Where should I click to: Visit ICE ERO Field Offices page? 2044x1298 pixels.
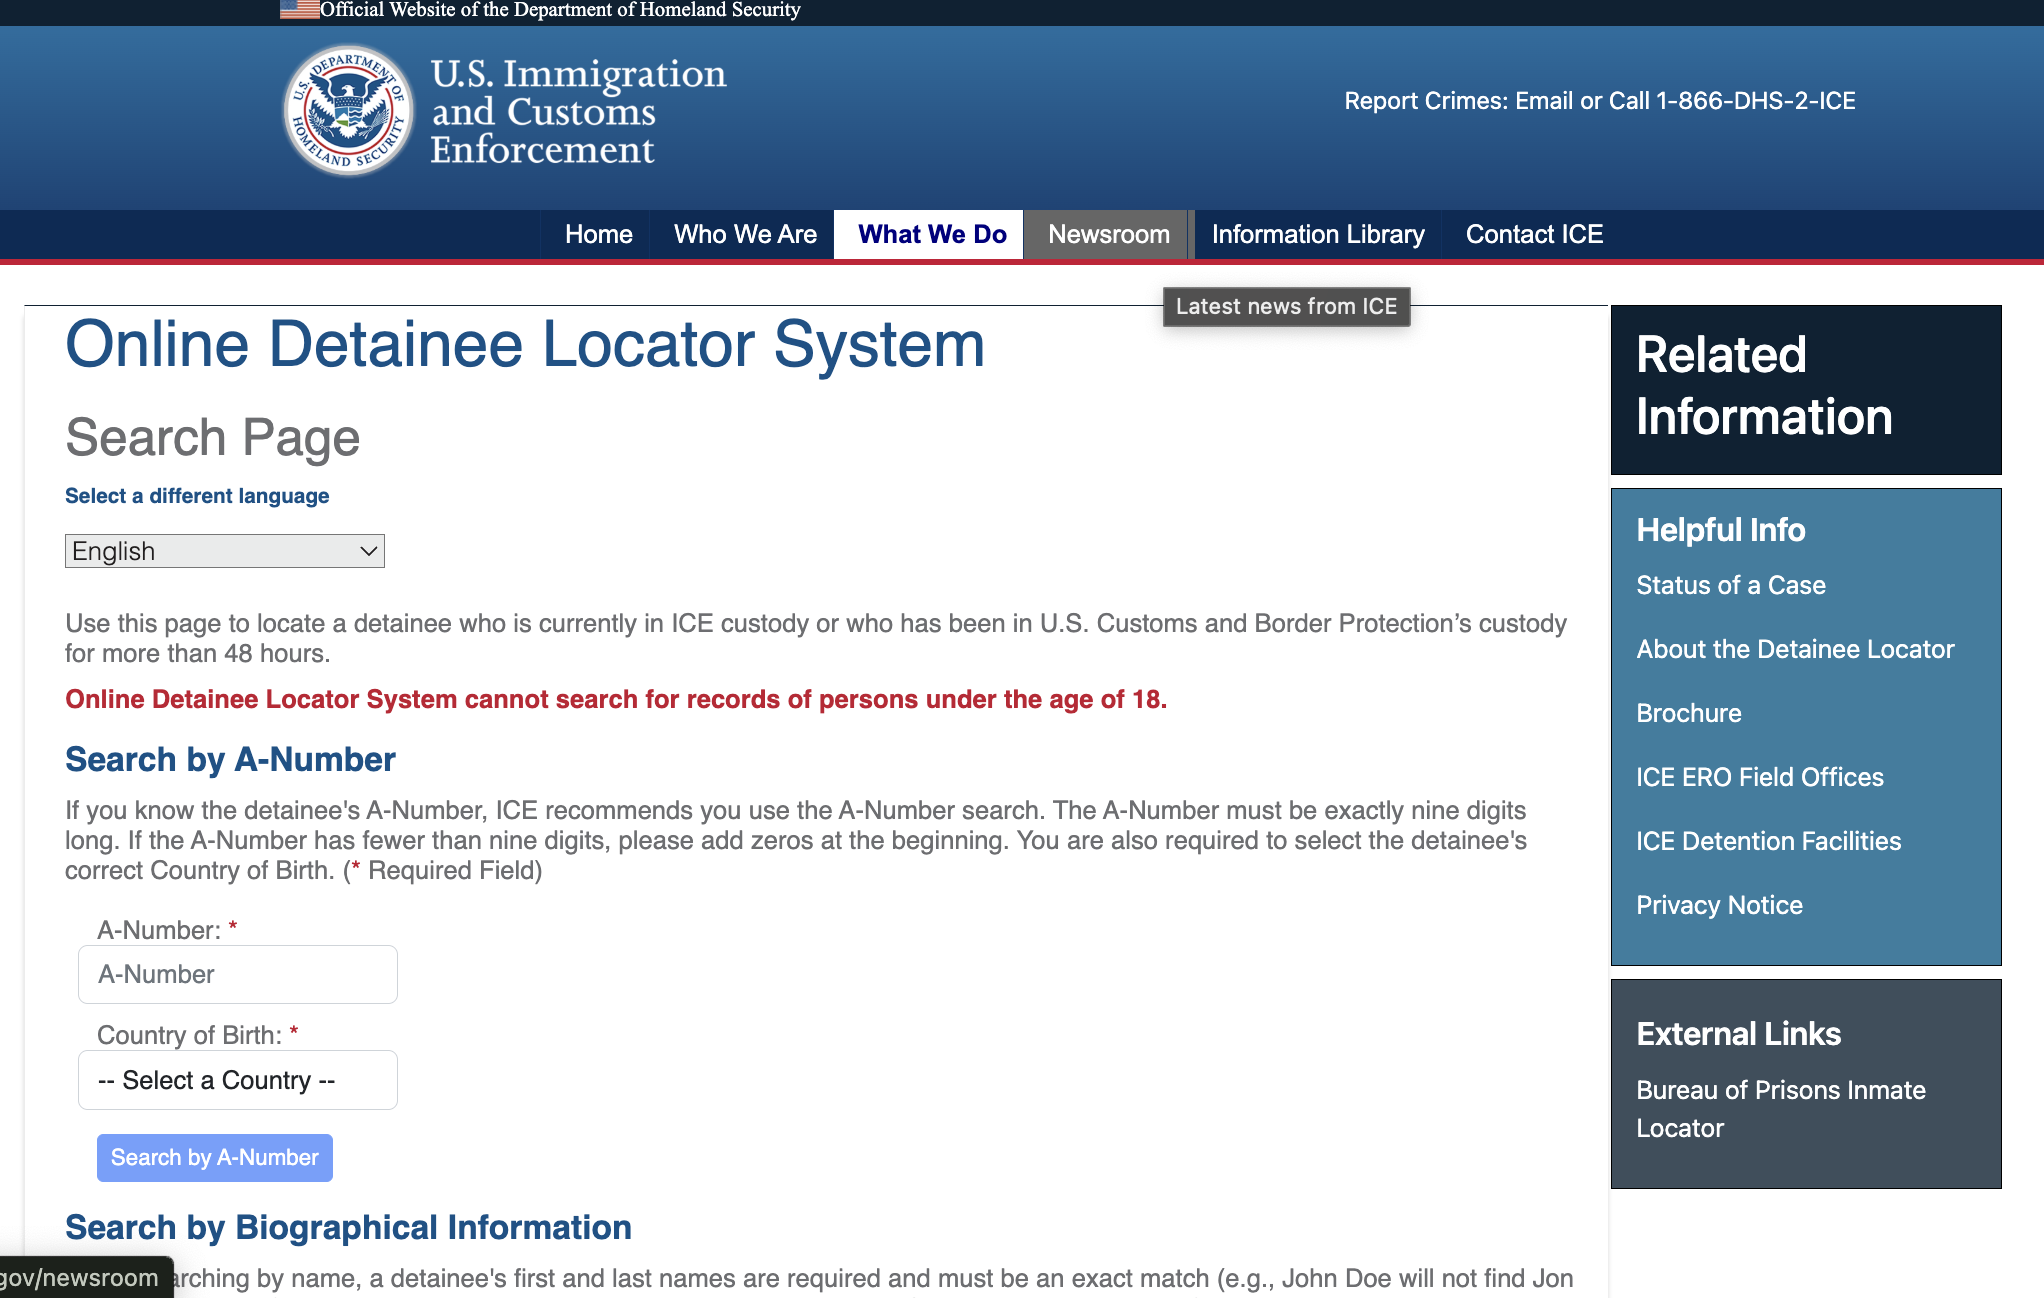point(1759,777)
